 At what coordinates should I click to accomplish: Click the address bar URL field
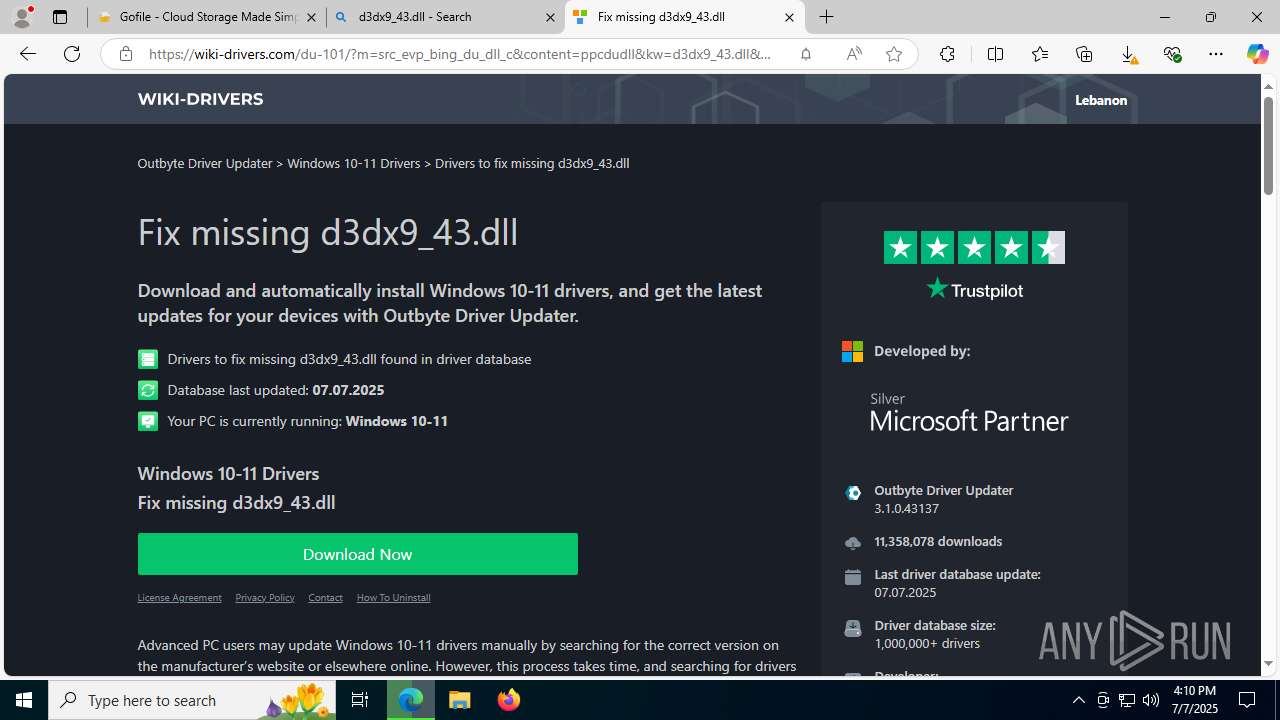point(460,54)
